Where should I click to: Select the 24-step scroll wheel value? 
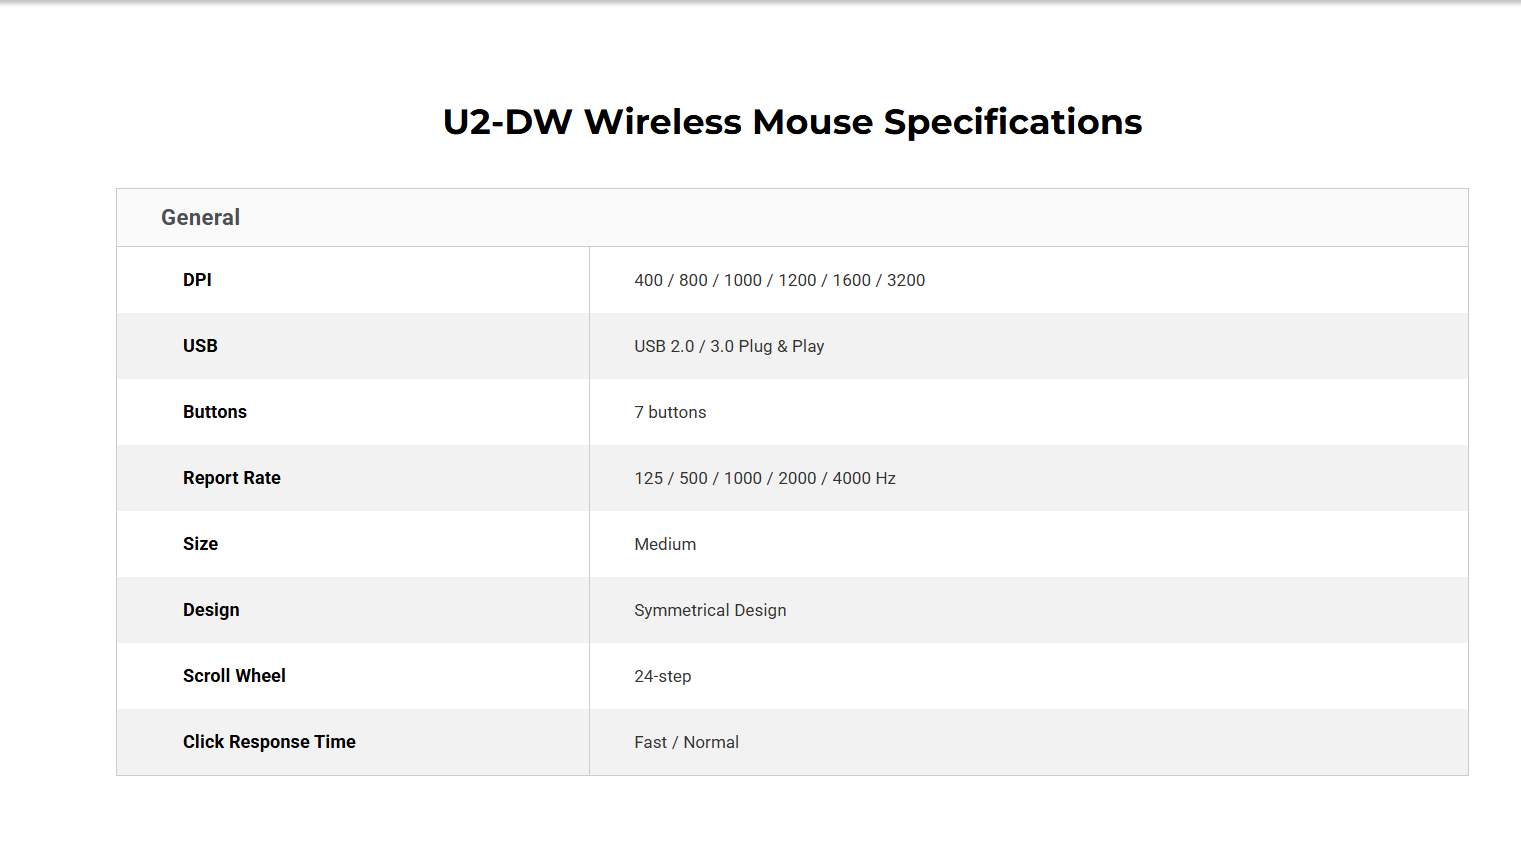pos(663,676)
